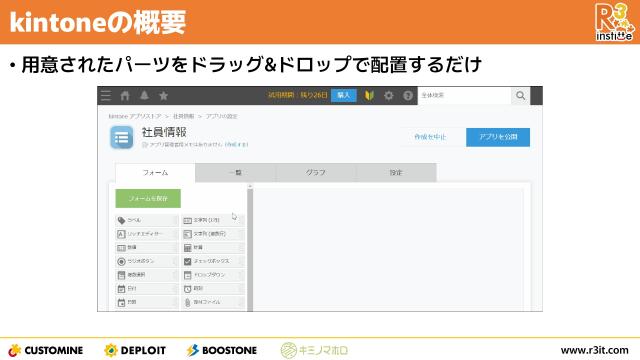The height and width of the screenshot is (360, 640).
Task: Open the kintone アプリストア breadcrumb link
Action: (x=135, y=116)
